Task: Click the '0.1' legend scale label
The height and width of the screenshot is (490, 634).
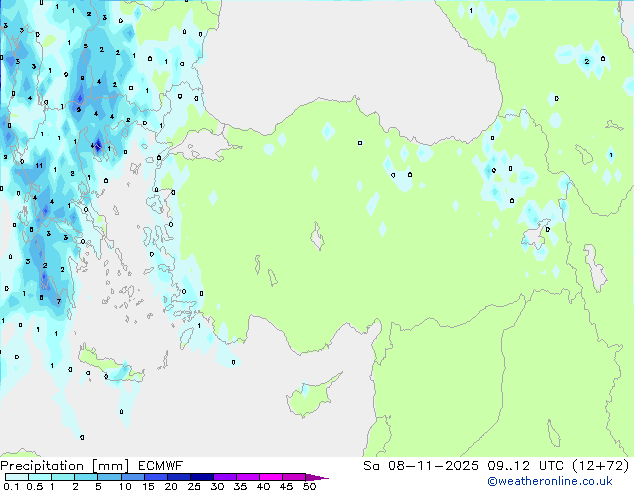Action: pyautogui.click(x=11, y=486)
